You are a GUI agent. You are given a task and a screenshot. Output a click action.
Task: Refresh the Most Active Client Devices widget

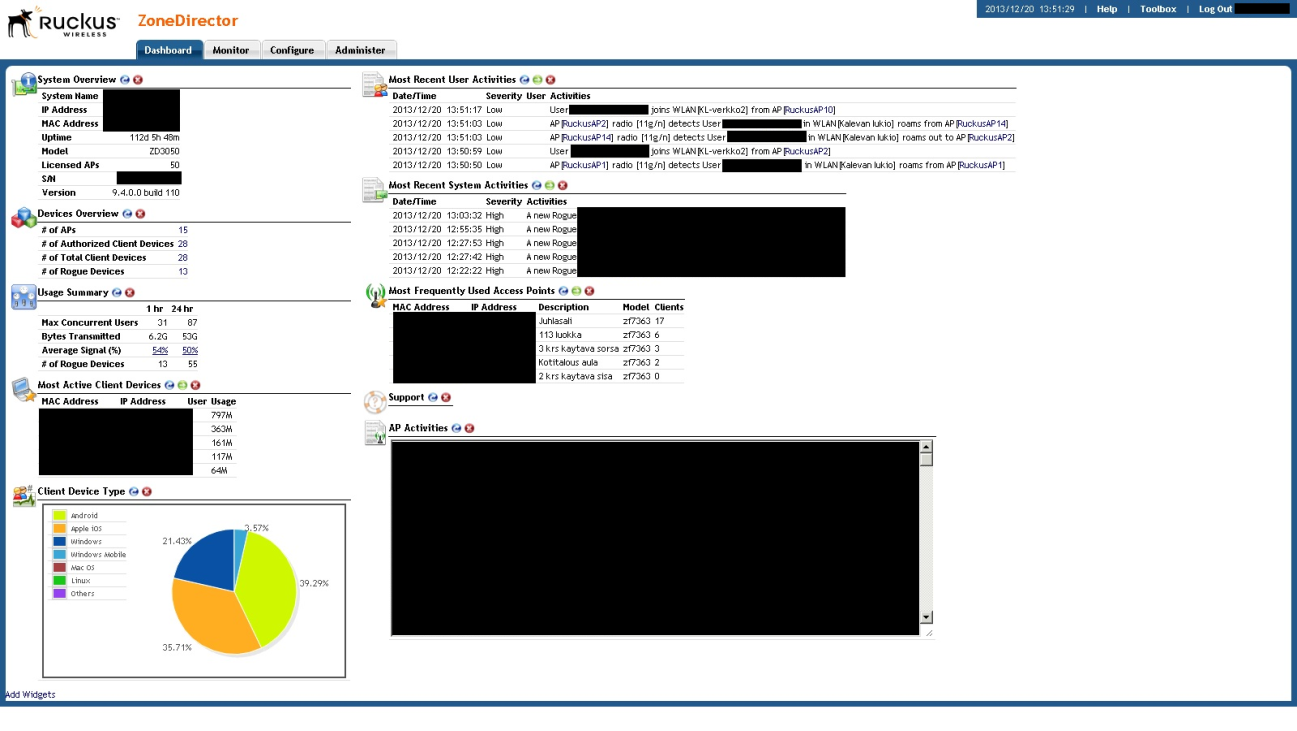pyautogui.click(x=170, y=384)
